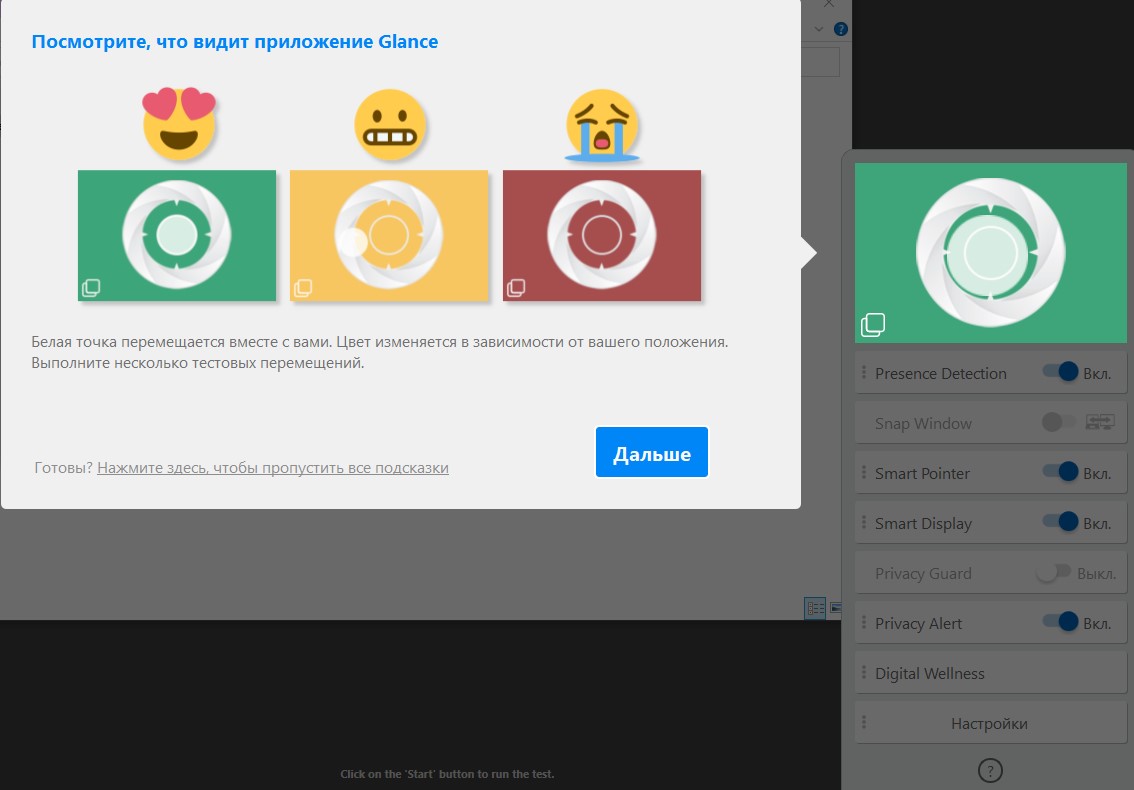This screenshot has width=1134, height=790.
Task: Open Digital Wellness
Action: tap(990, 673)
